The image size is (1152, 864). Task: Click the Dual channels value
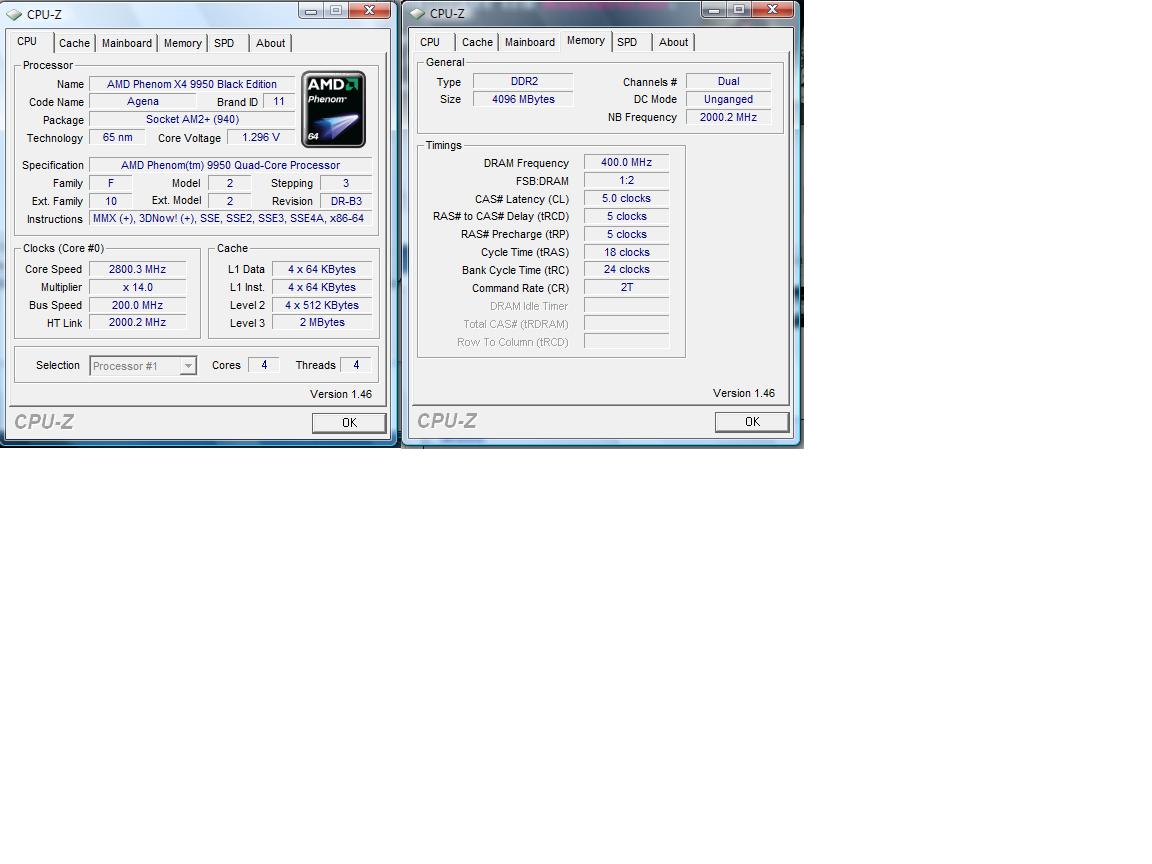click(x=728, y=82)
